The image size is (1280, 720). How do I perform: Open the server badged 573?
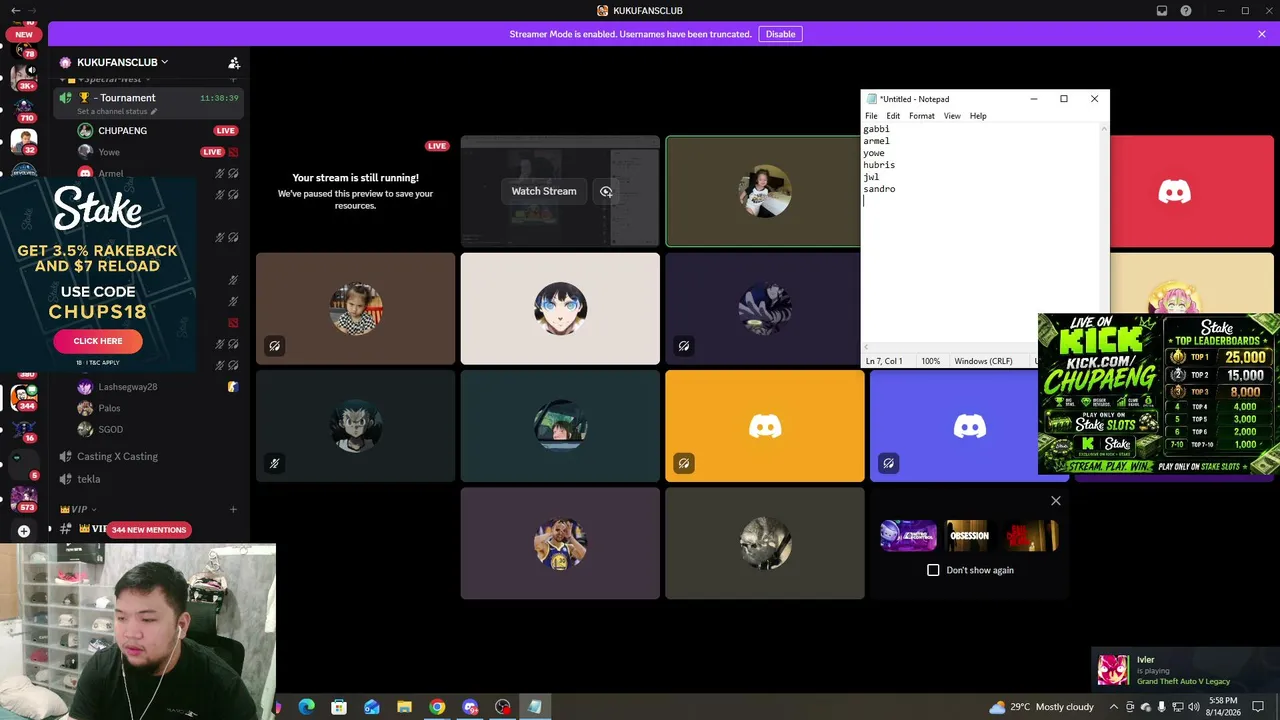24,499
